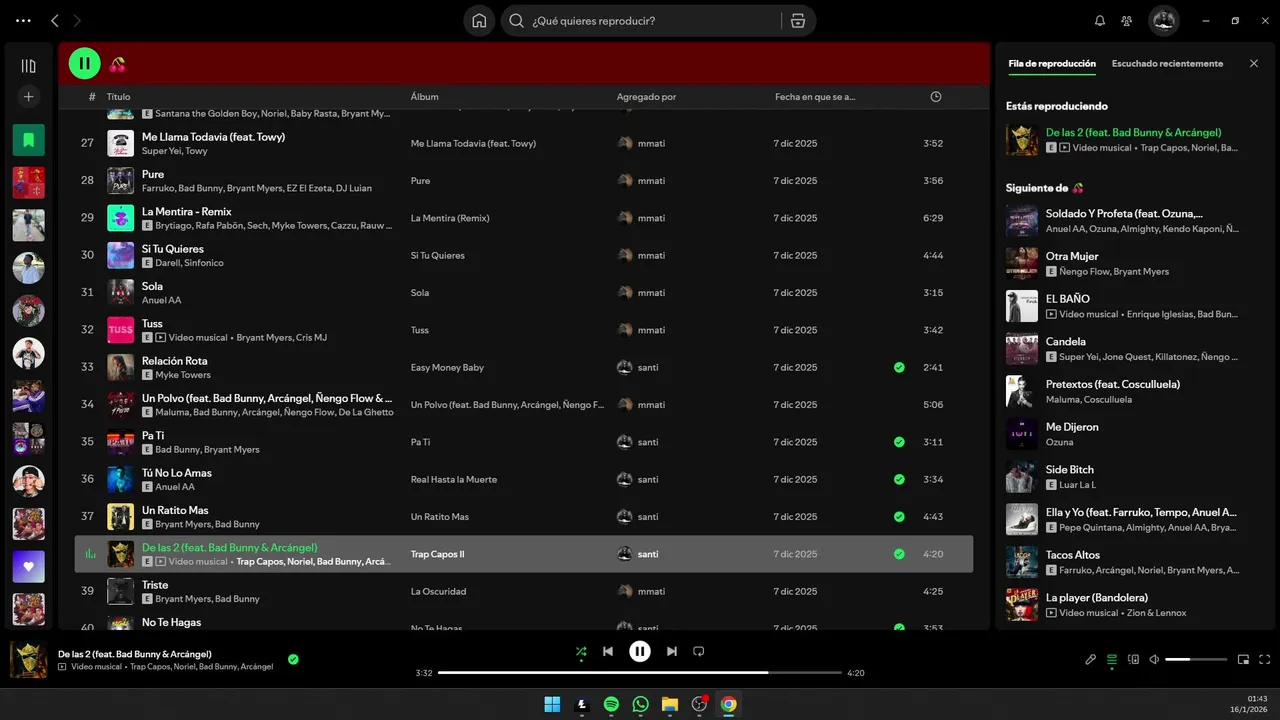
Task: Mute with the speaker volume icon
Action: [1154, 660]
